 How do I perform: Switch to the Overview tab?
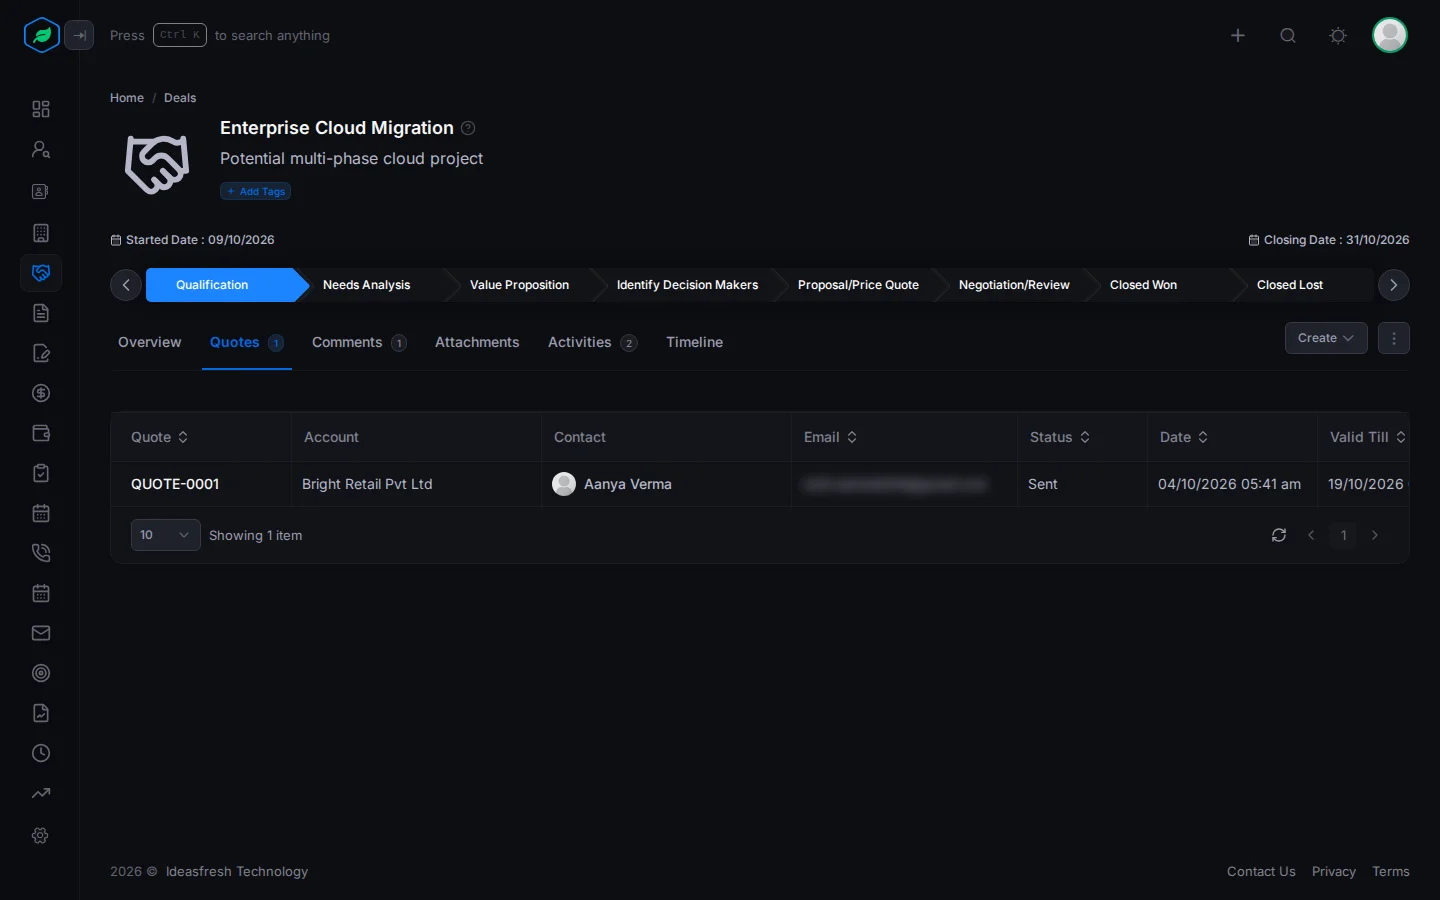pyautogui.click(x=150, y=342)
